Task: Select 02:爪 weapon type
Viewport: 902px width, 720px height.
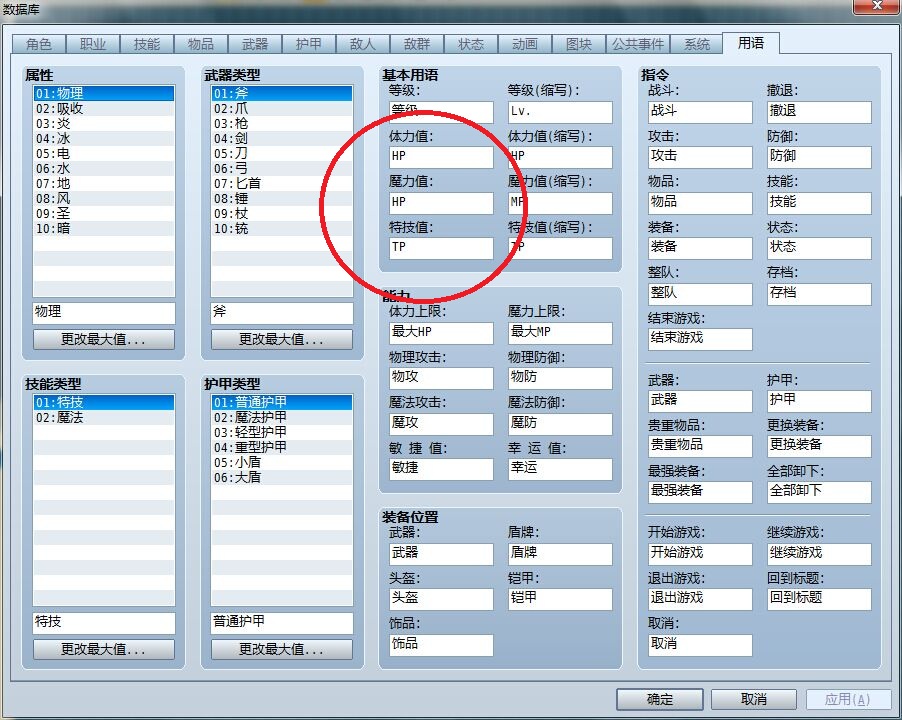Action: pyautogui.click(x=282, y=109)
